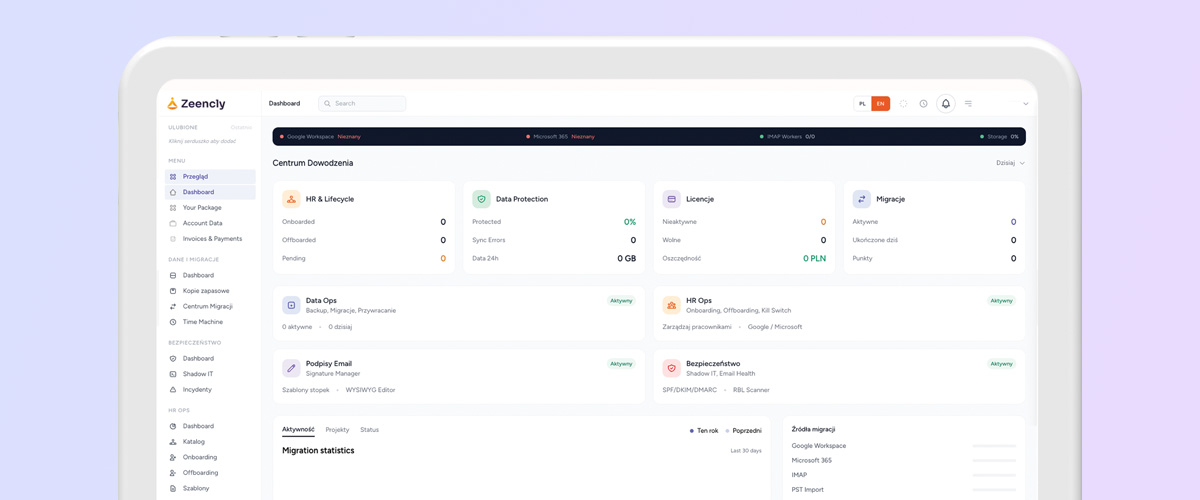
Task: Expand the Dzisiaj period dropdown
Action: tap(1010, 163)
